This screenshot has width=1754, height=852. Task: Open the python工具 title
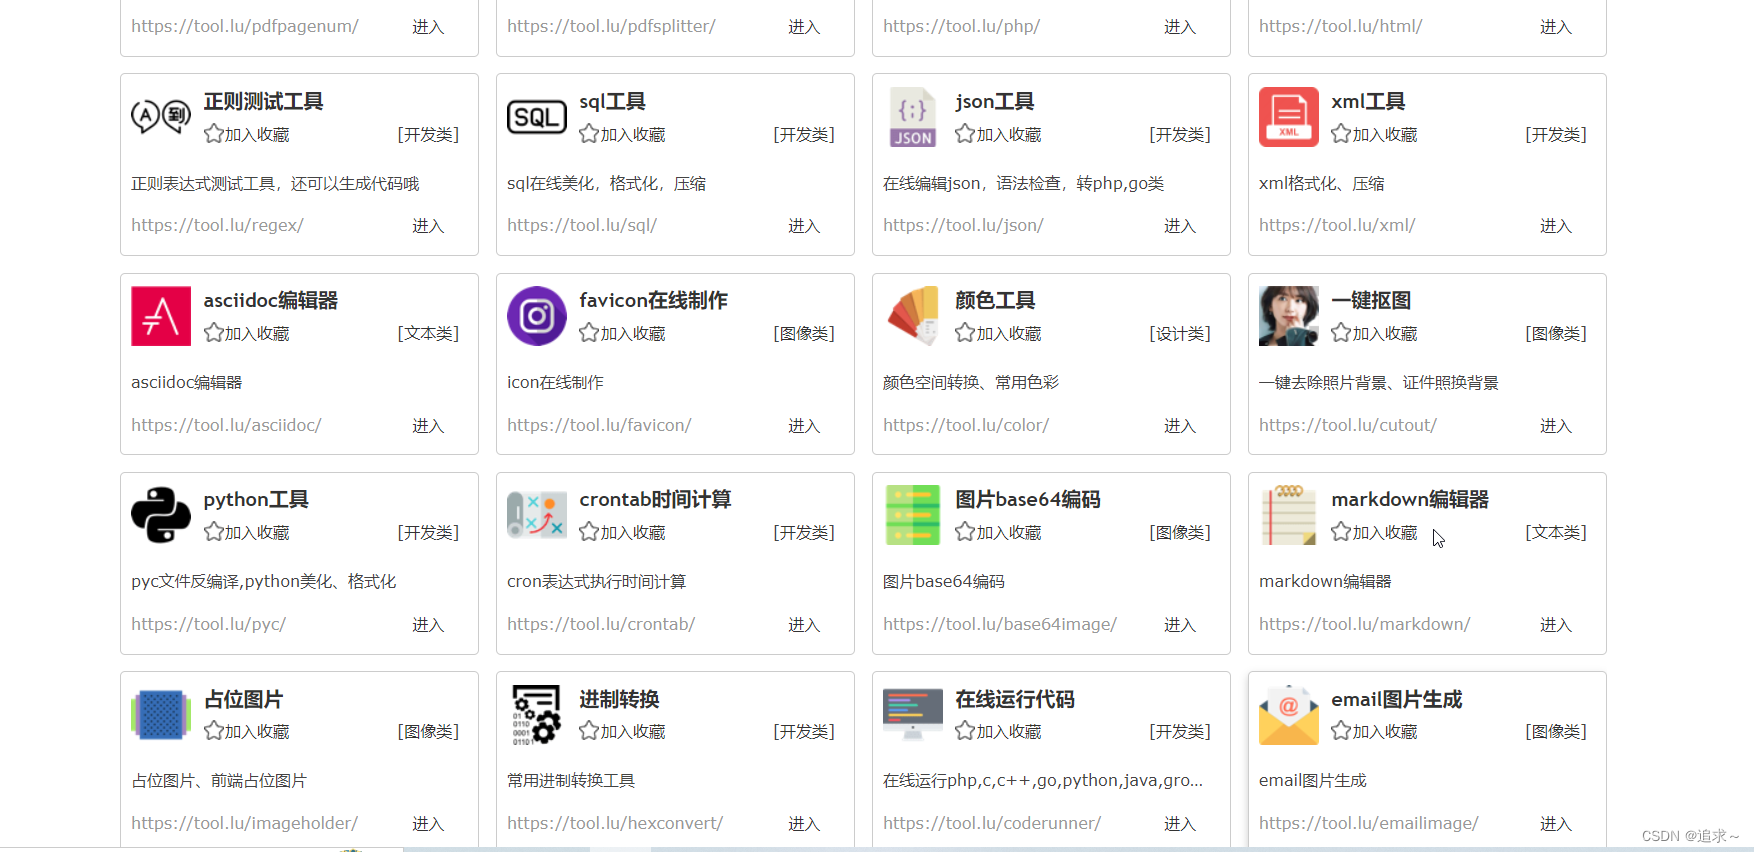tap(256, 500)
